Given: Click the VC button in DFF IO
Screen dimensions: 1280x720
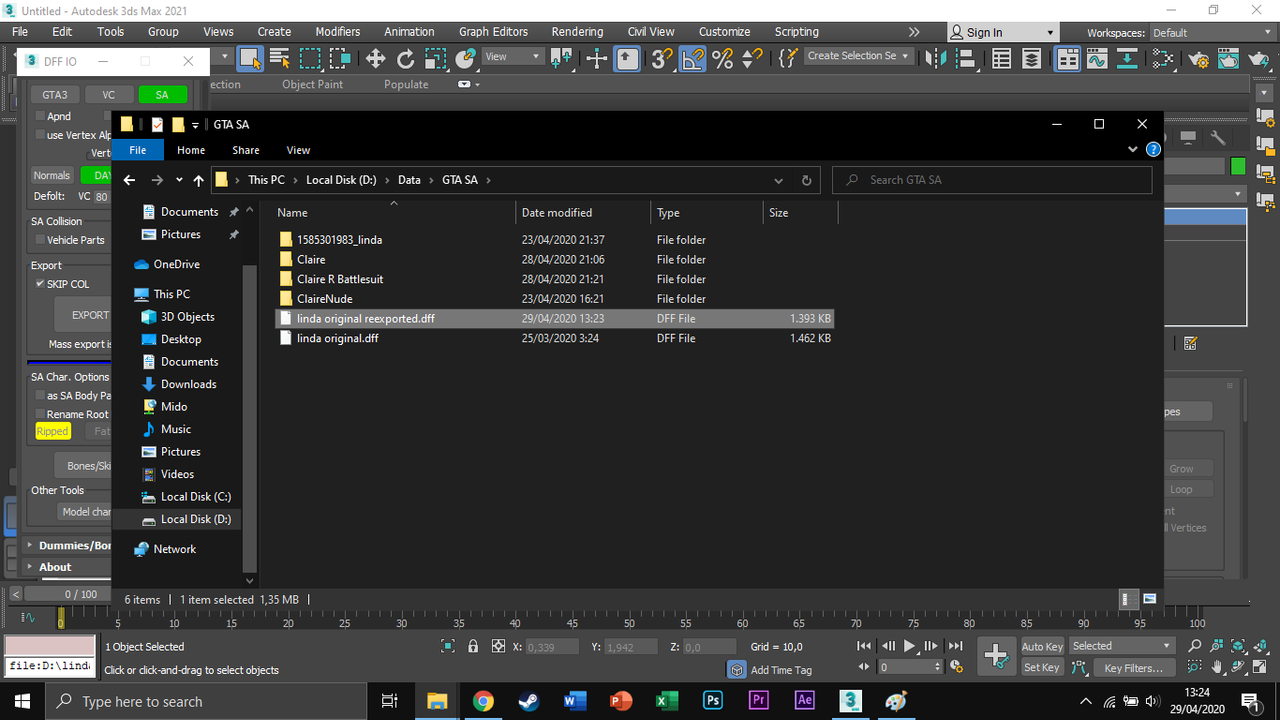Looking at the screenshot, I should (x=109, y=95).
